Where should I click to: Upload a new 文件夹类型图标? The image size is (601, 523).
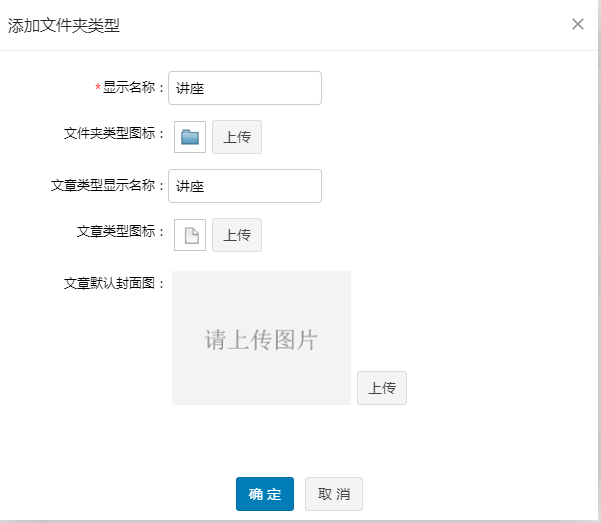[x=237, y=137]
